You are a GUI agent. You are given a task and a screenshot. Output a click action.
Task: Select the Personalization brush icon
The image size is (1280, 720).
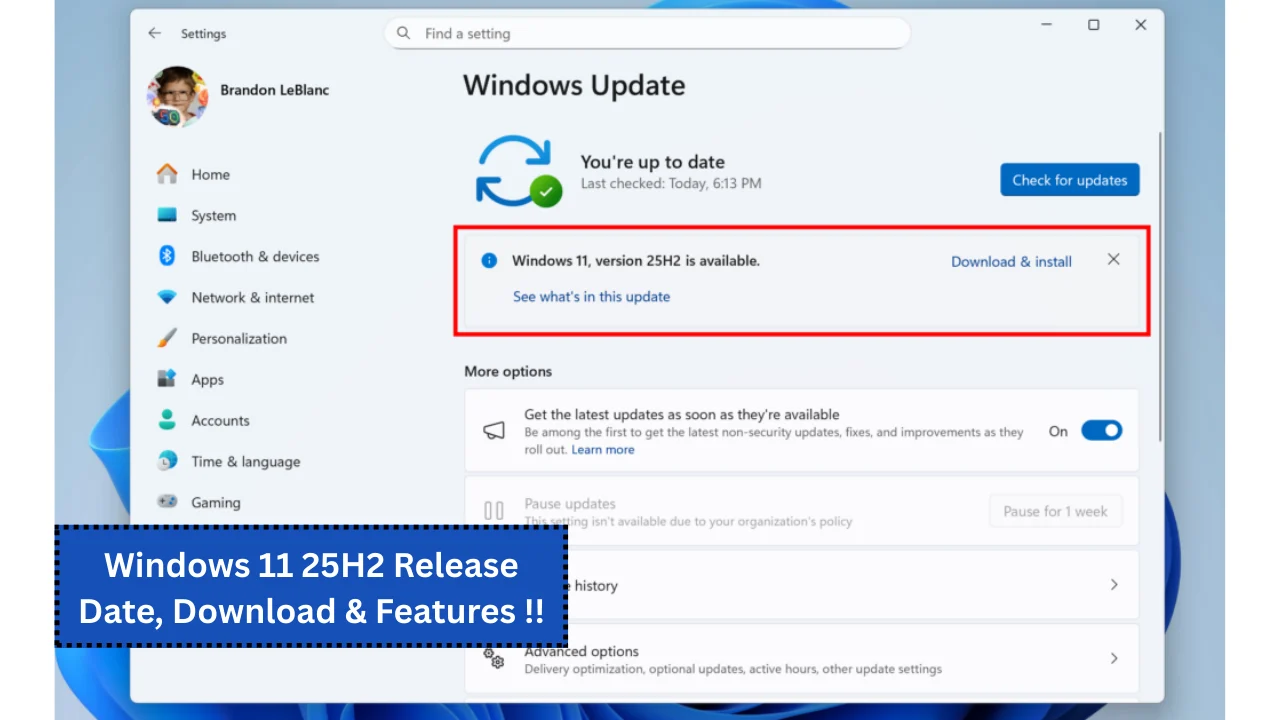point(167,338)
